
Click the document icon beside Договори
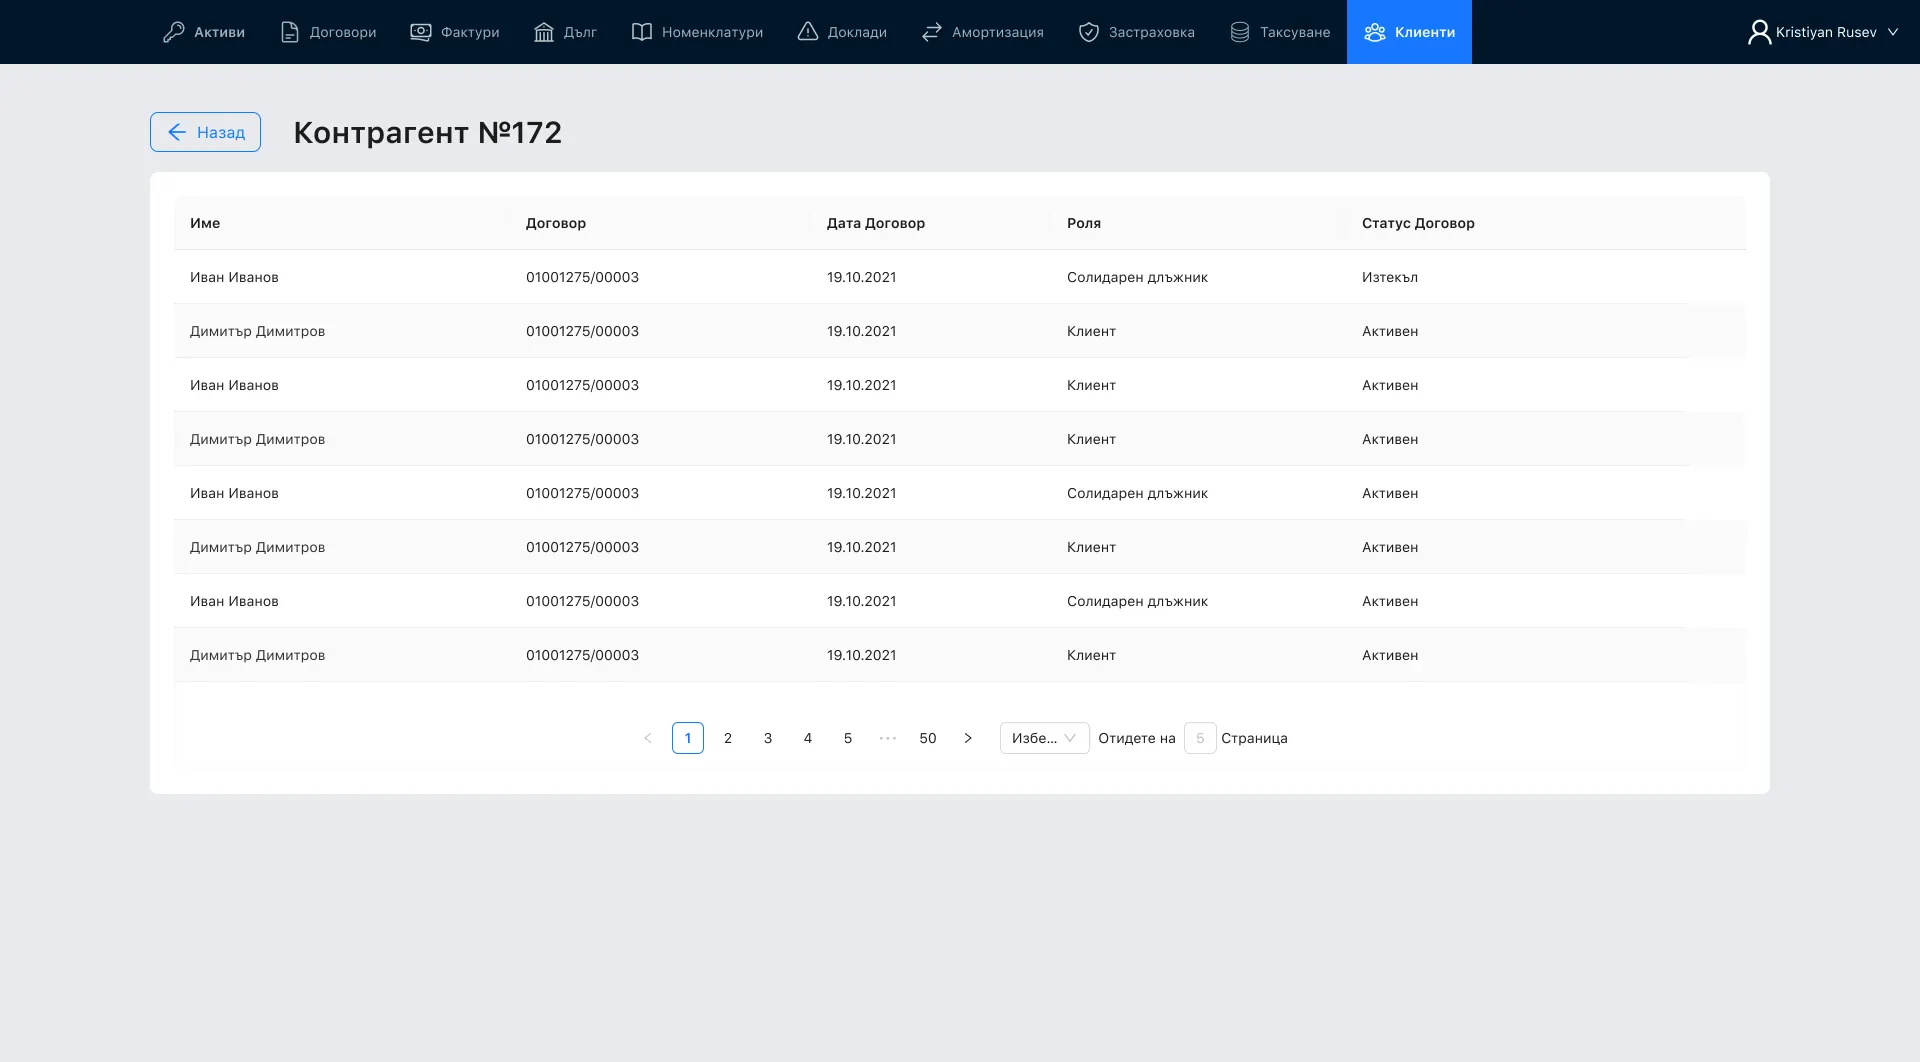(x=289, y=32)
